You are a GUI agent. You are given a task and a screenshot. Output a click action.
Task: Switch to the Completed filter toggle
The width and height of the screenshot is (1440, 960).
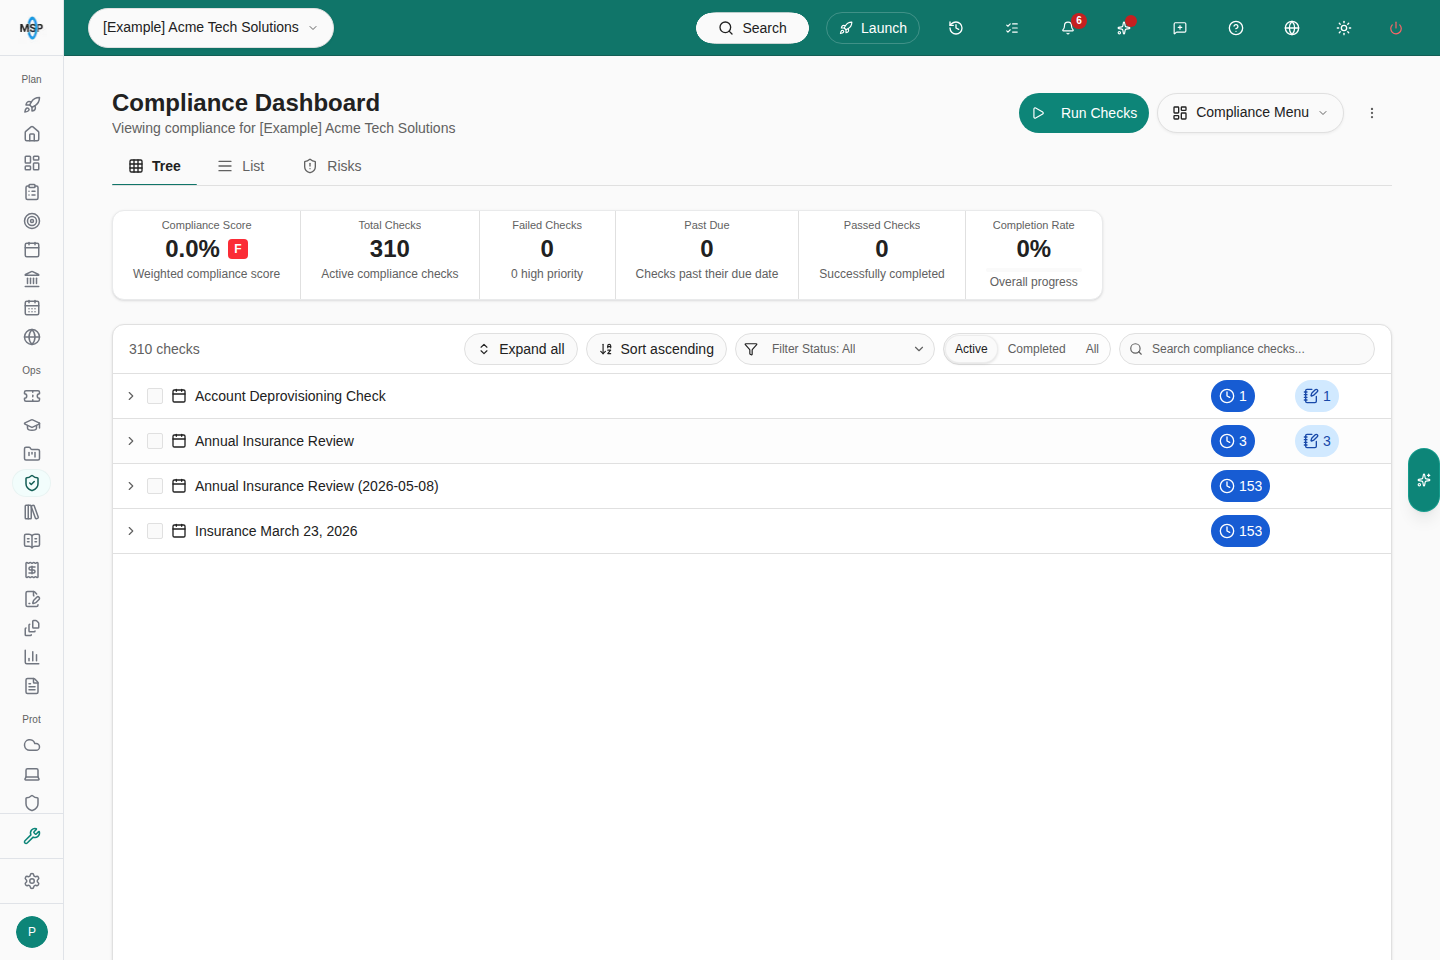[1036, 349]
